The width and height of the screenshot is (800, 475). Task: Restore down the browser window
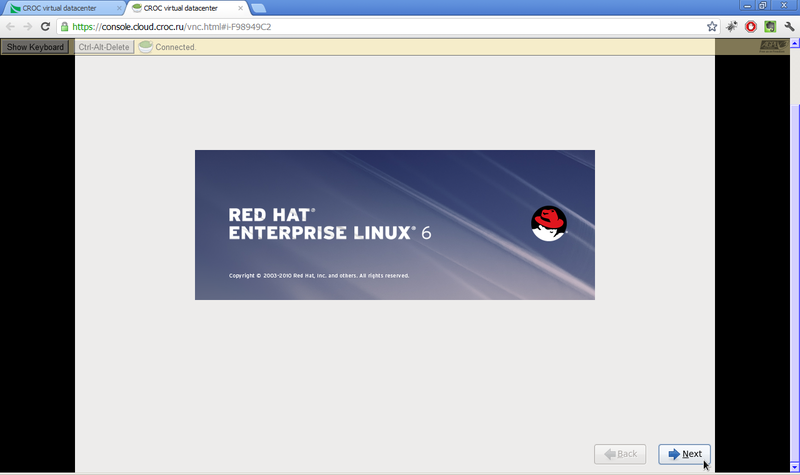763,6
